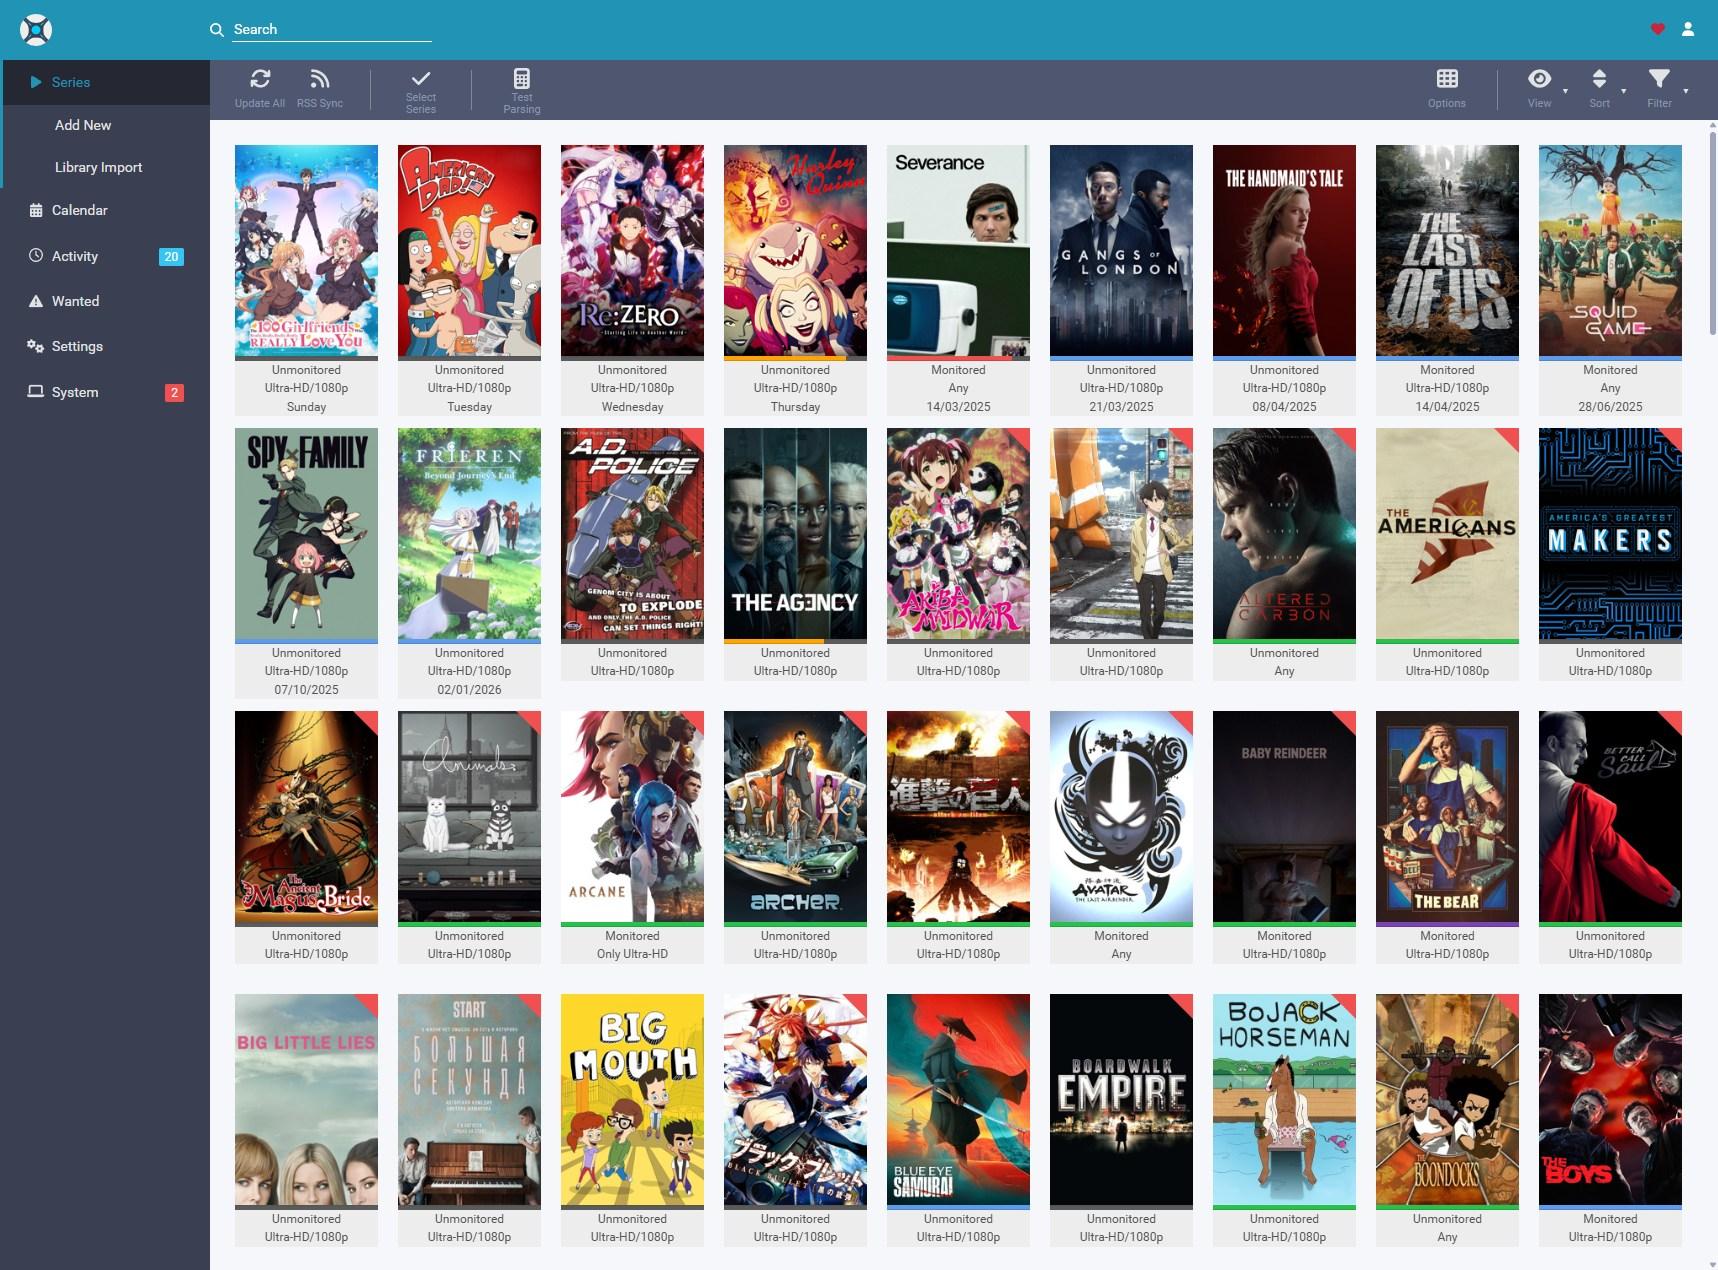Click the red heart donate icon
Viewport: 1718px width, 1270px height.
(1657, 29)
